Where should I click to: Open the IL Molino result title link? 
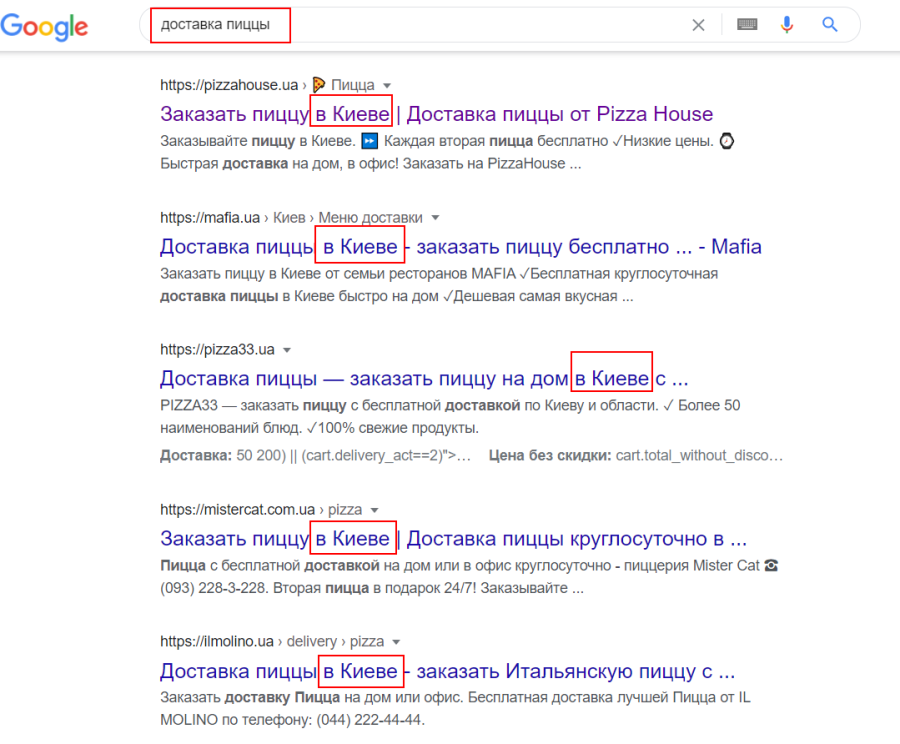[x=447, y=671]
